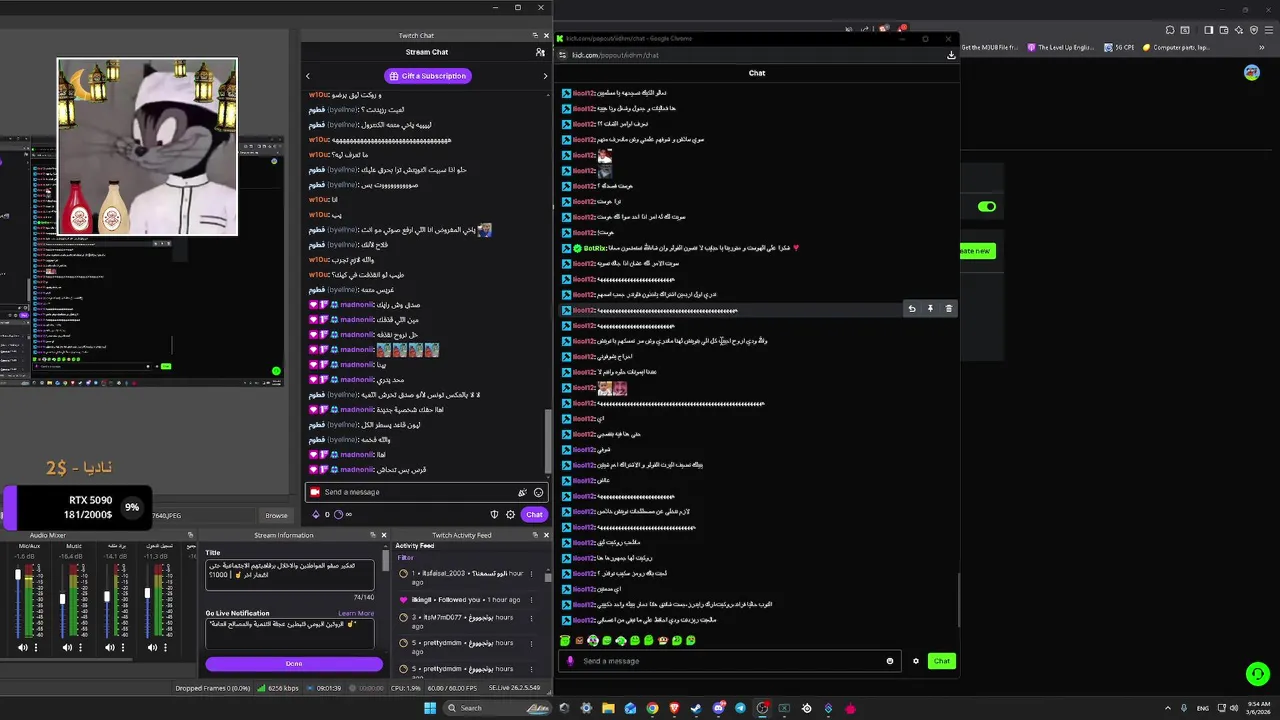Pop out the Twitch Chat dock

coord(535,35)
